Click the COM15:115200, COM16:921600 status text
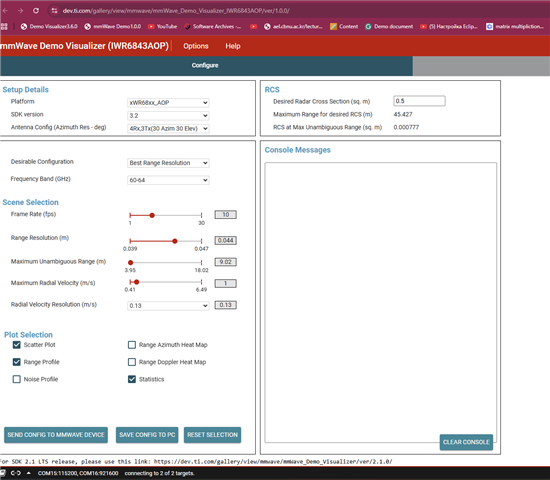 (x=78, y=473)
